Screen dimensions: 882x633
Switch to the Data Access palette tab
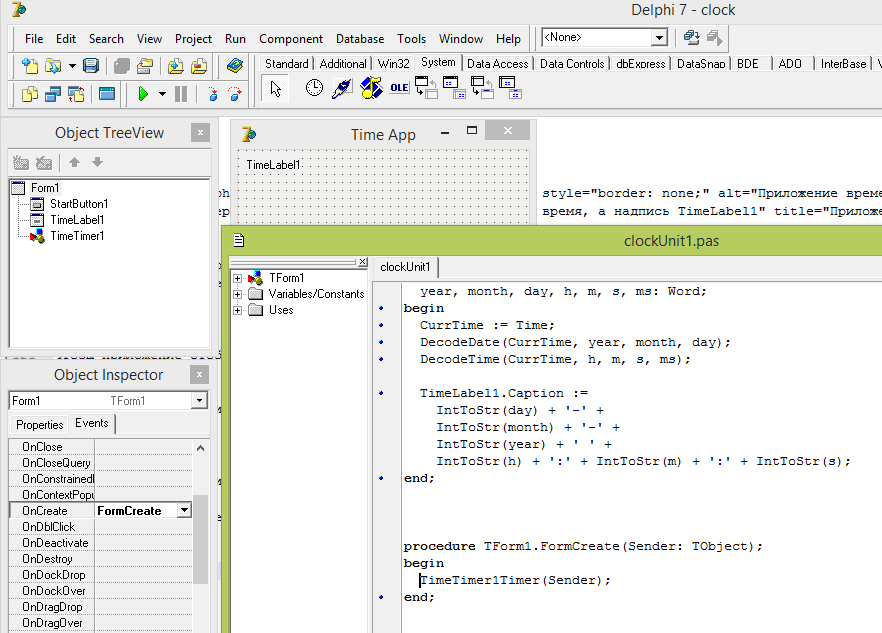497,64
